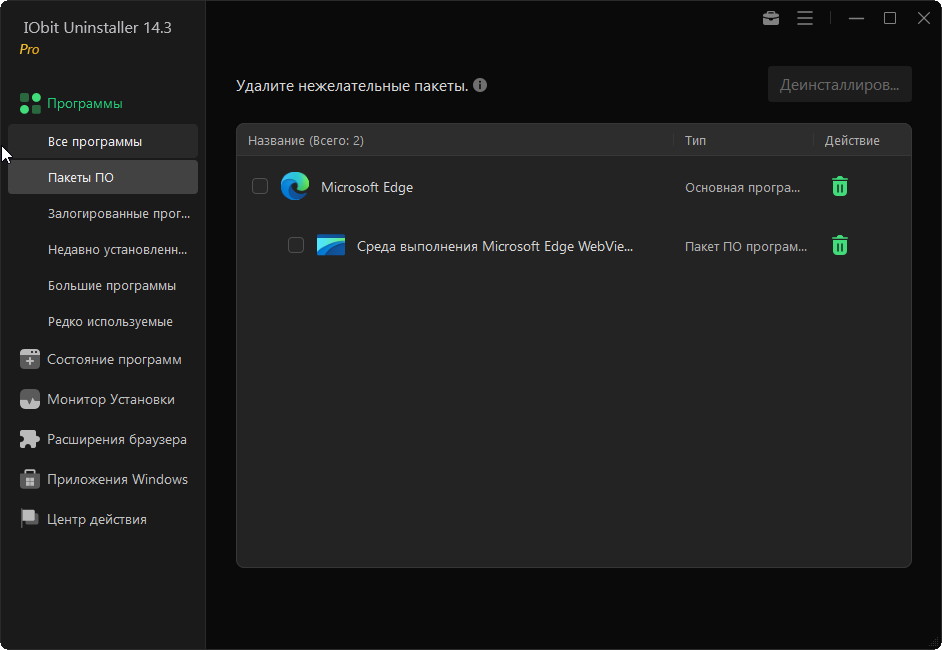Screen dimensions: 942x650
Task: Close the IObit Uninstaller window
Action: coord(924,19)
